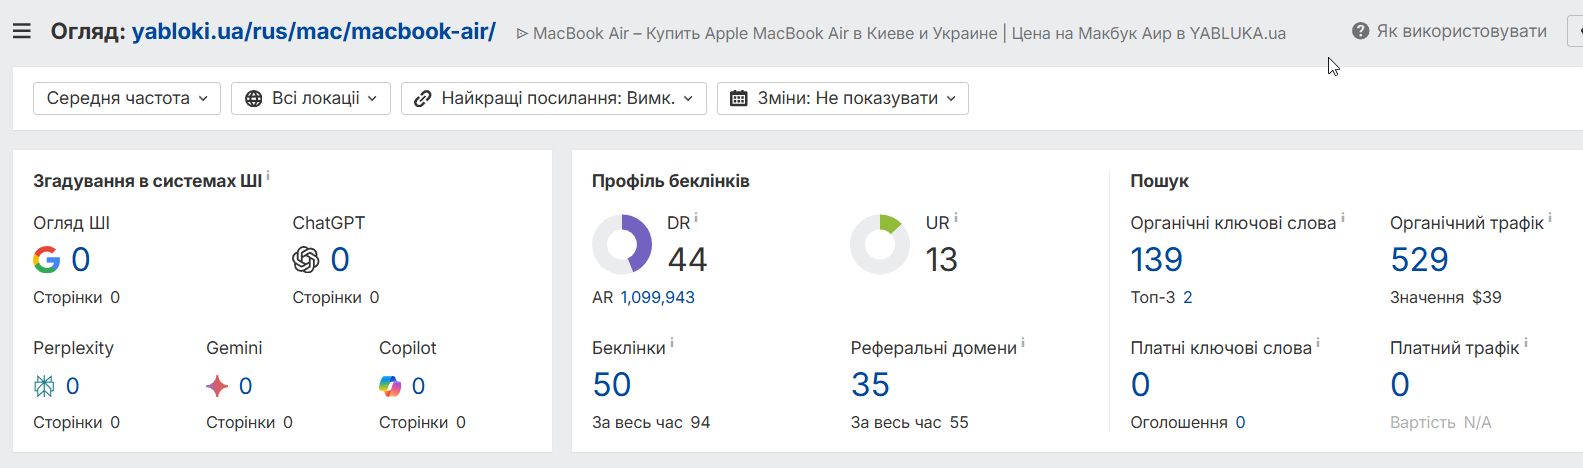Click the question mark help icon

click(x=1360, y=32)
